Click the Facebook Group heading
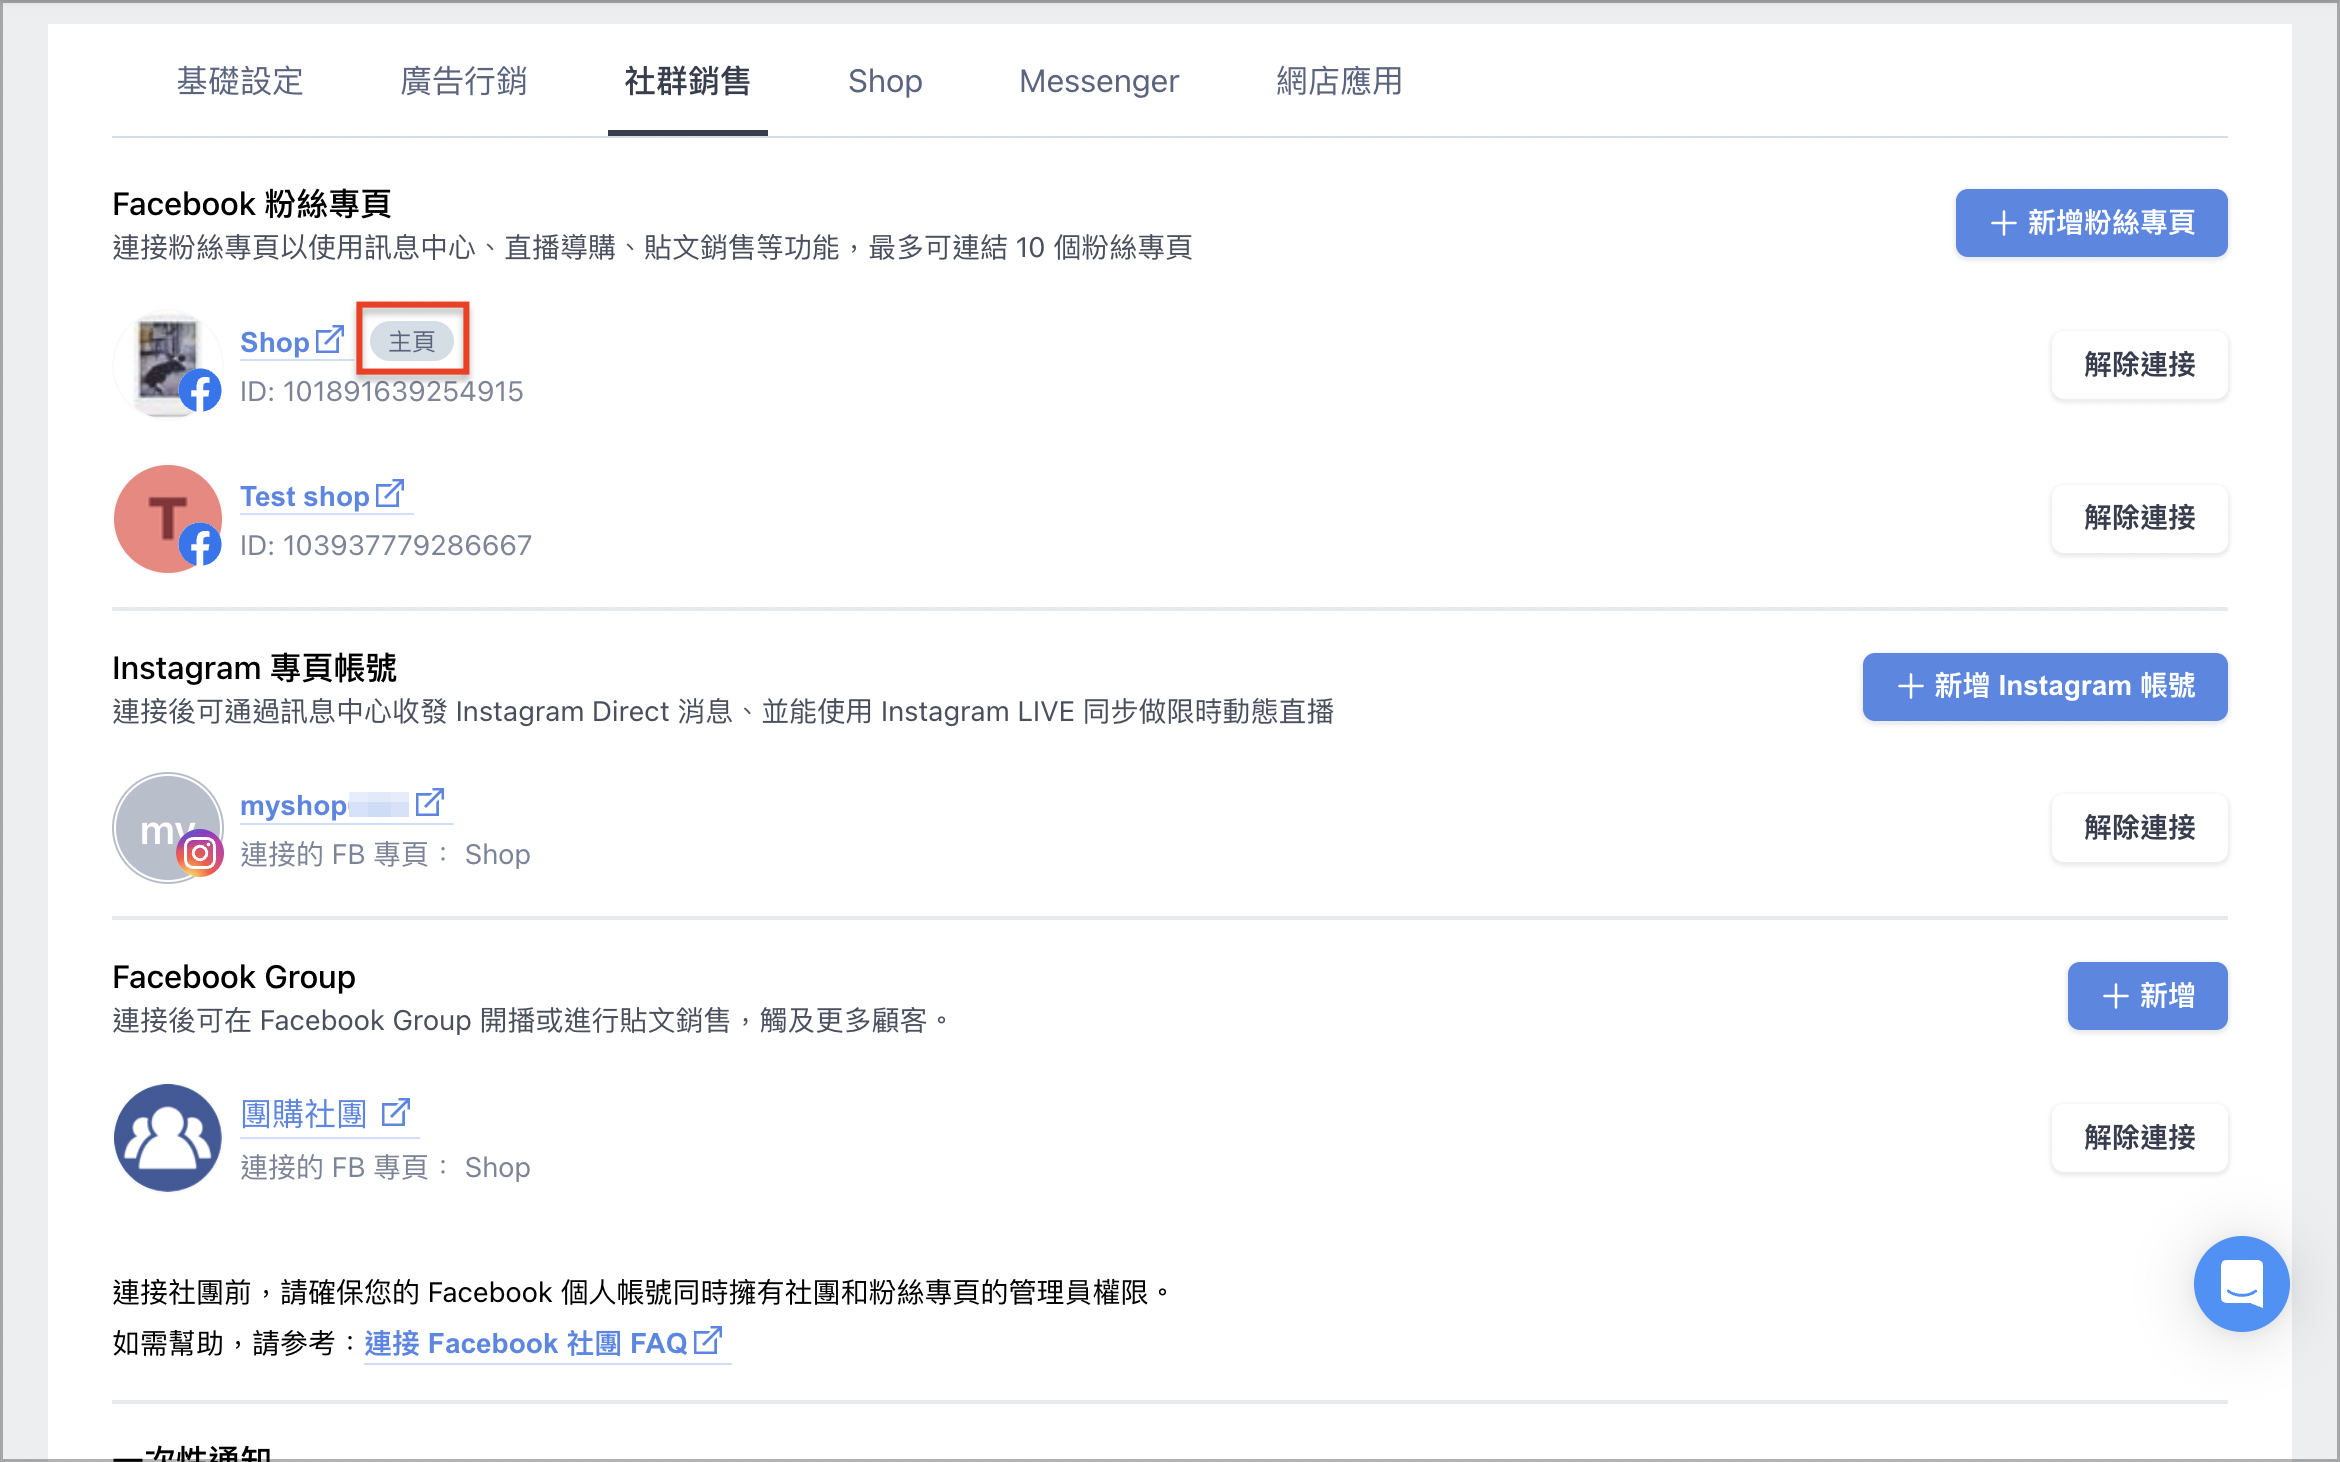2340x1462 pixels. point(234,977)
